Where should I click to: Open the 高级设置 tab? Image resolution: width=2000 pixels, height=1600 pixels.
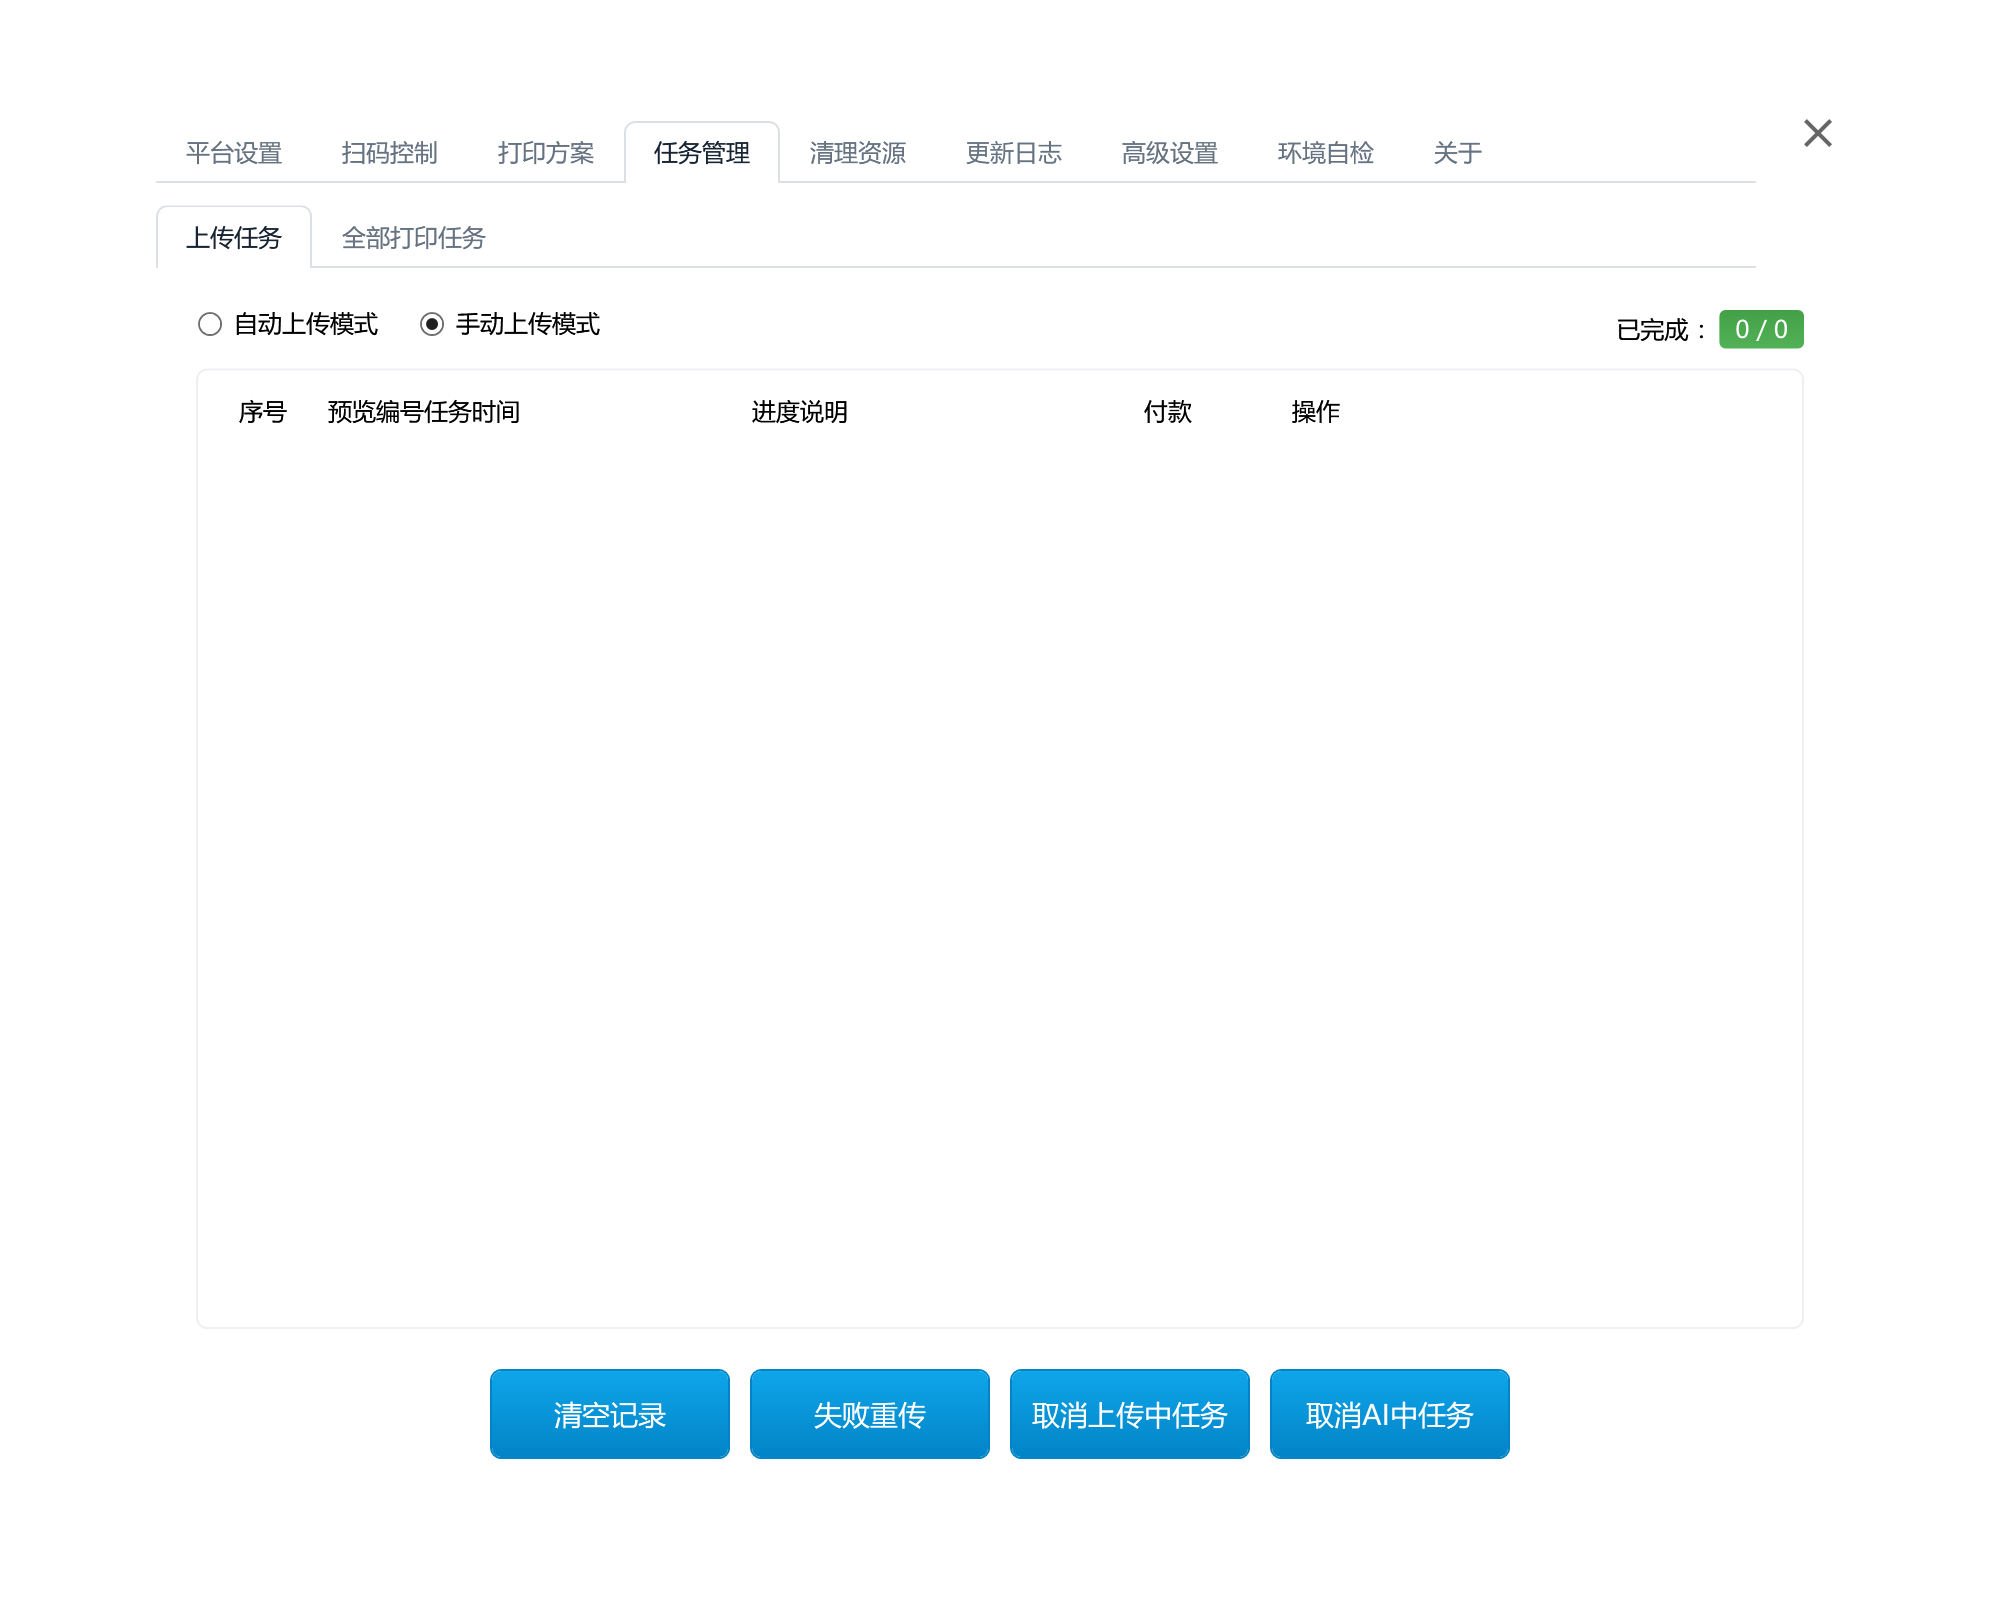[1170, 153]
